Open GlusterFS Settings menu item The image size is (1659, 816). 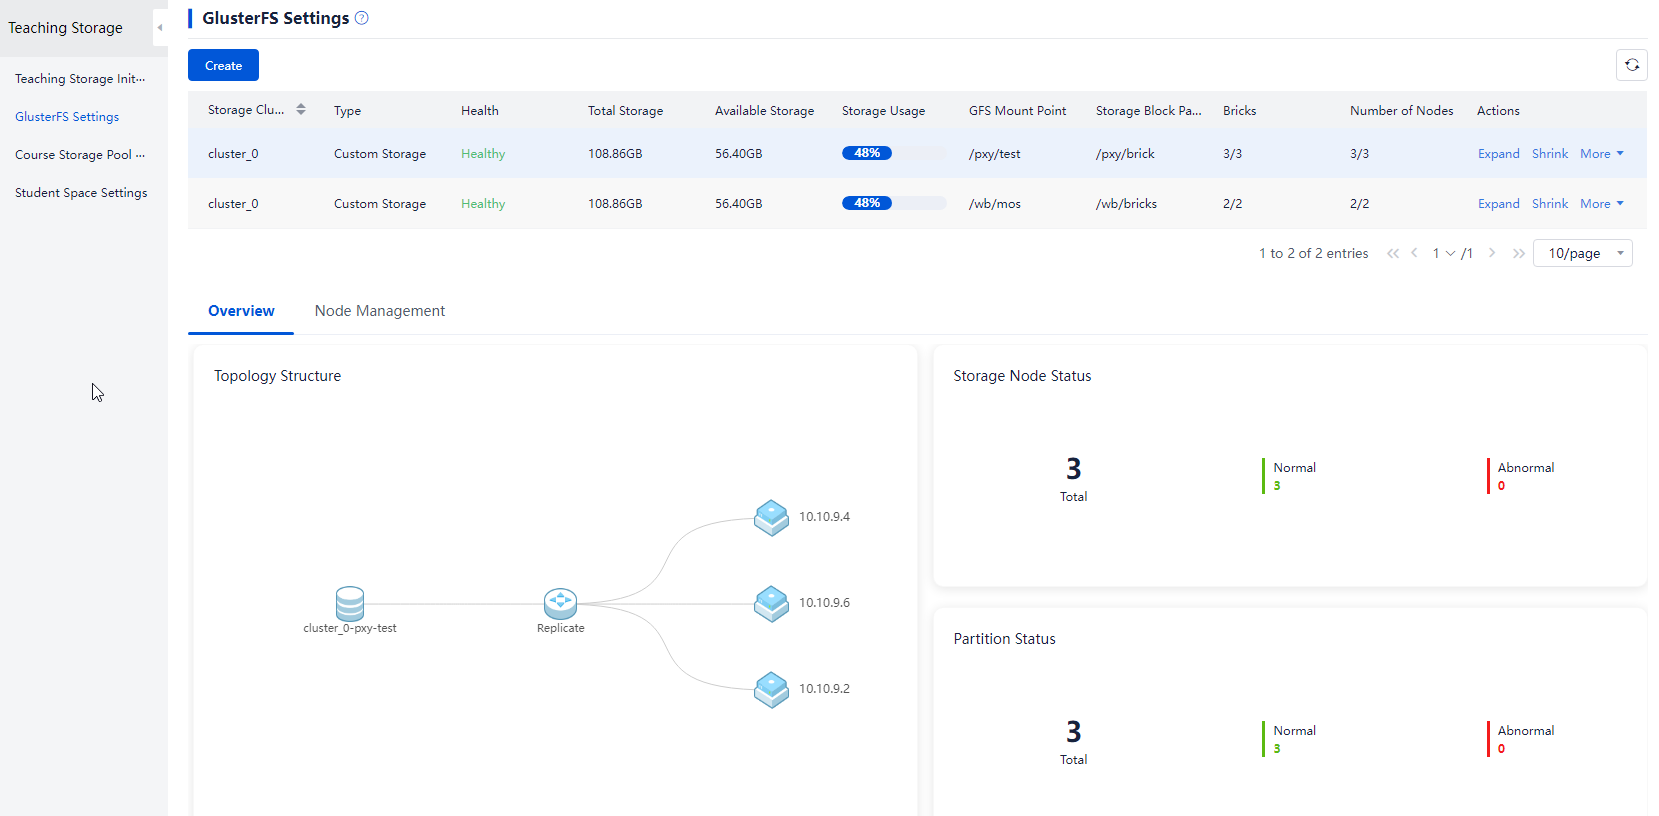click(67, 117)
